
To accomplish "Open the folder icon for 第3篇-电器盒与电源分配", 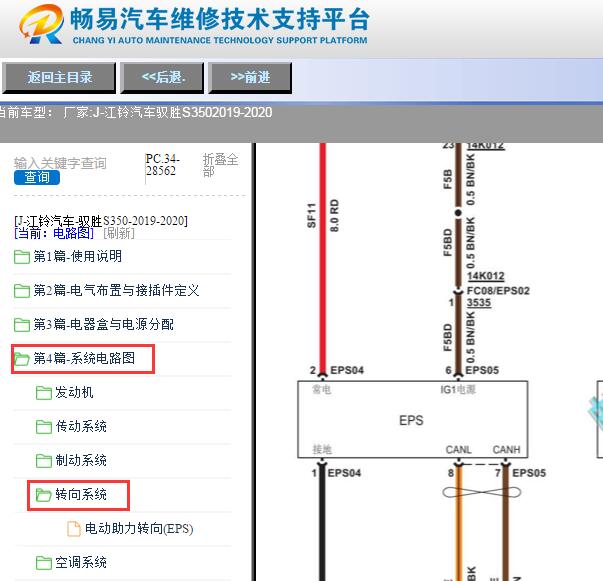I will click(x=22, y=325).
